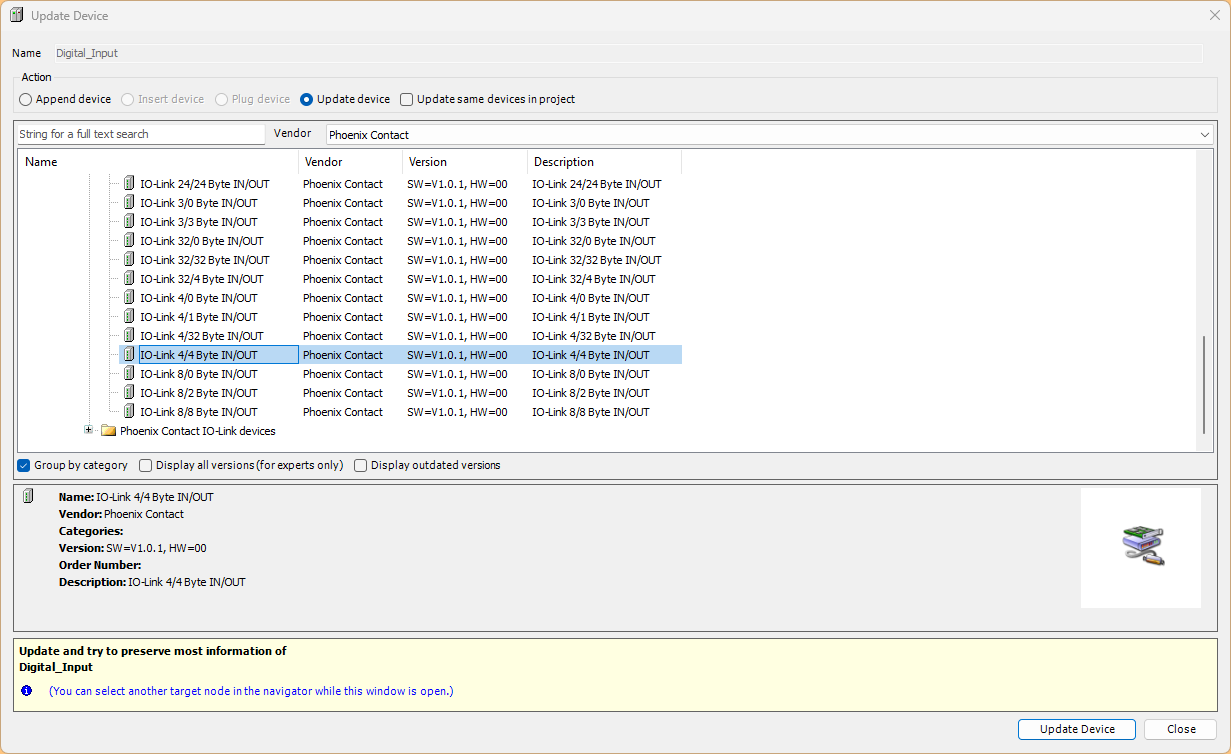Image resolution: width=1231 pixels, height=754 pixels.
Task: Click the Phoenix Contact IO-Link devices folder icon
Action: click(x=109, y=432)
